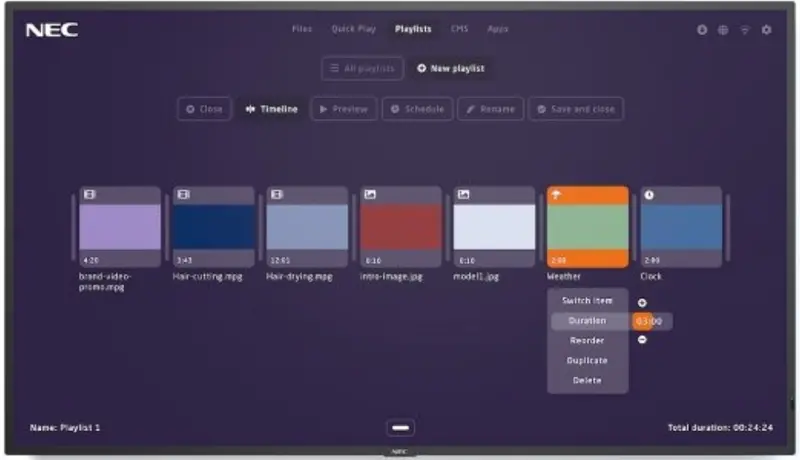Click the pill handle at bottom center

point(401,427)
